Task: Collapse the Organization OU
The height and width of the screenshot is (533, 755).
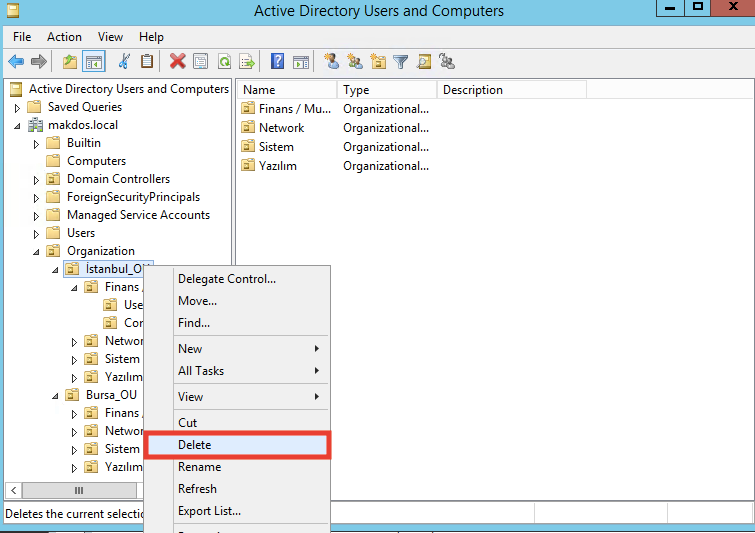Action: click(x=36, y=252)
